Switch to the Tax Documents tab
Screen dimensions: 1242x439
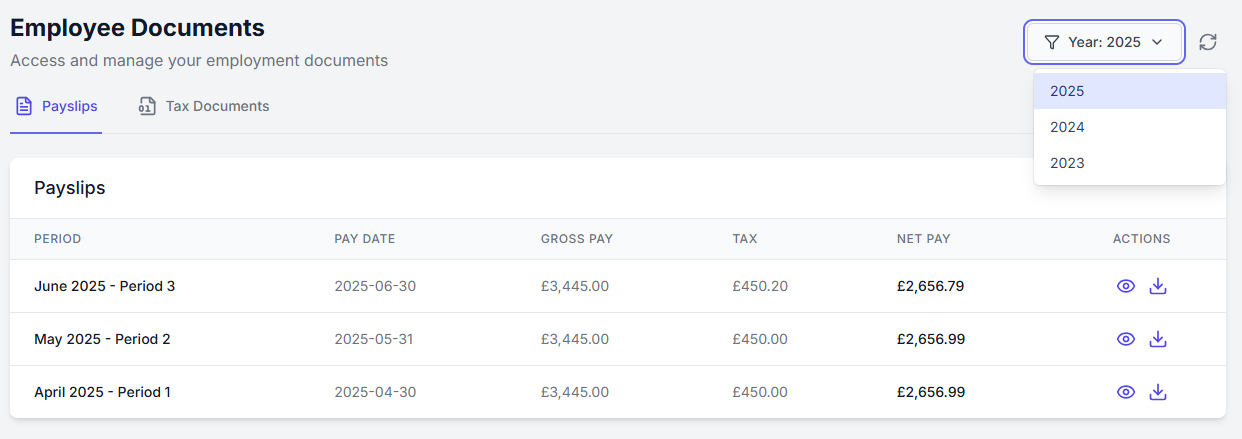(x=204, y=106)
